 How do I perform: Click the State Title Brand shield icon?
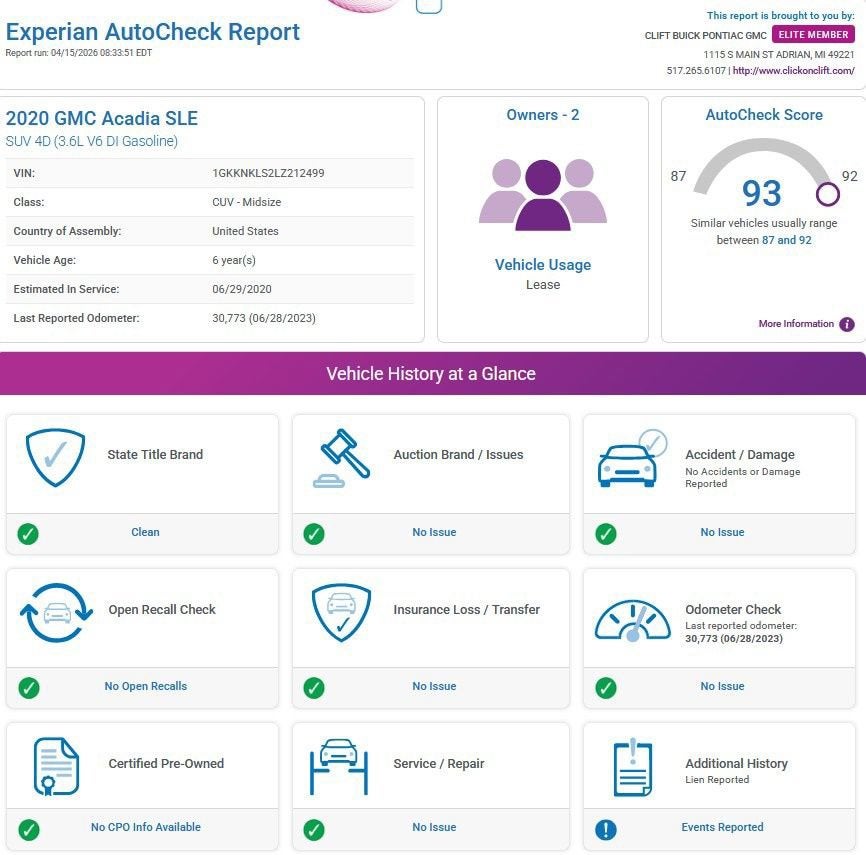click(x=55, y=457)
